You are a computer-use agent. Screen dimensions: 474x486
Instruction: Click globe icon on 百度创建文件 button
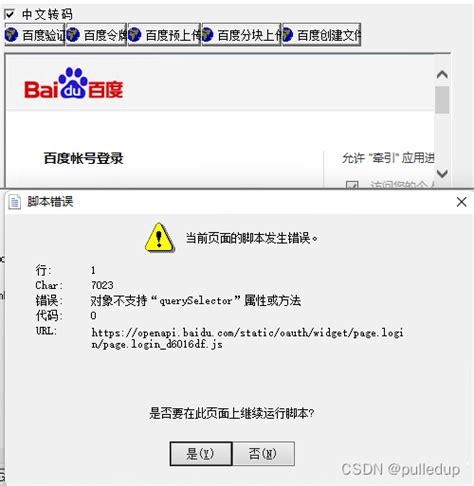287,35
